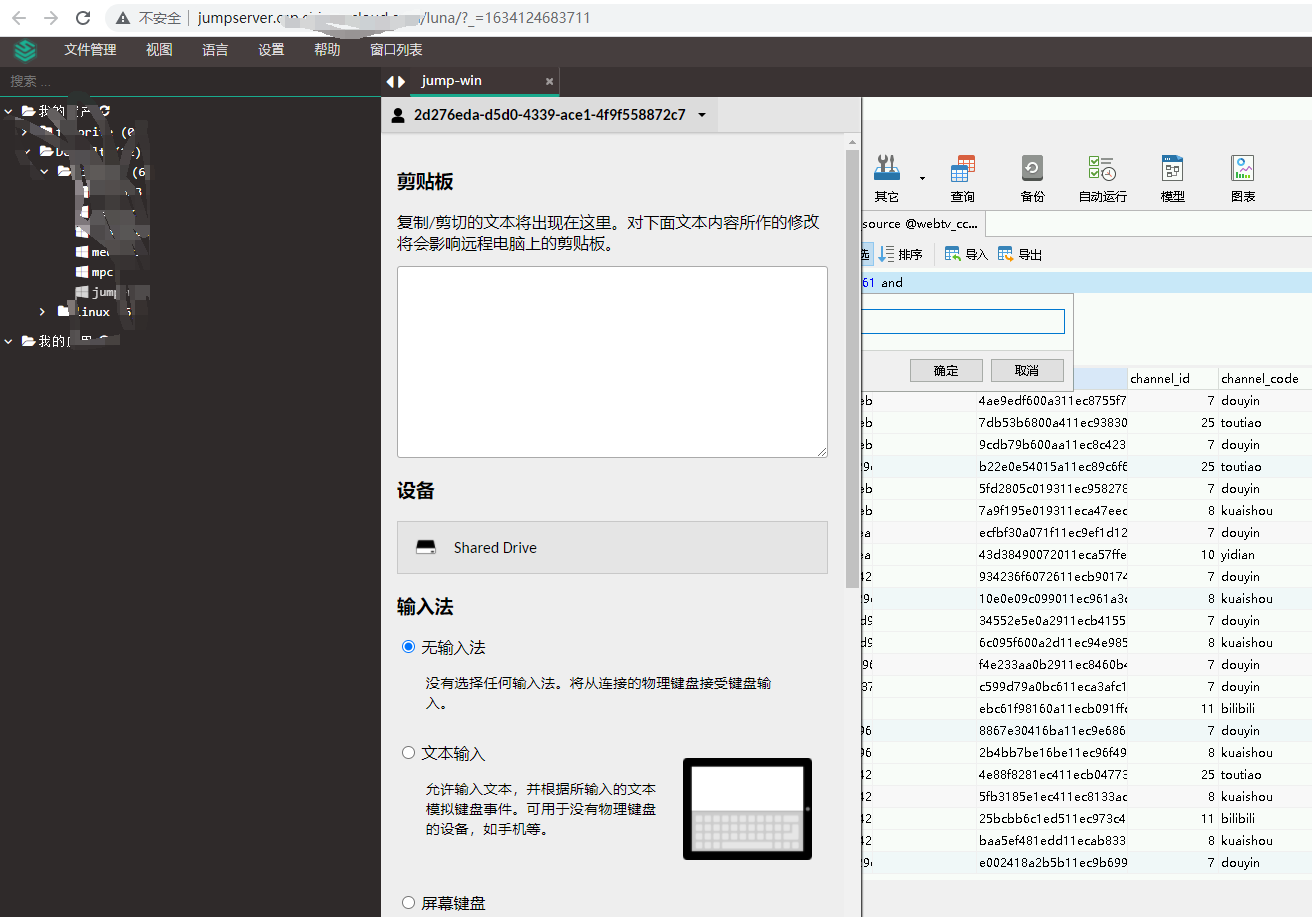The image size is (1312, 917).
Task: Click the JumpServer logo icon
Action: pyautogui.click(x=25, y=50)
